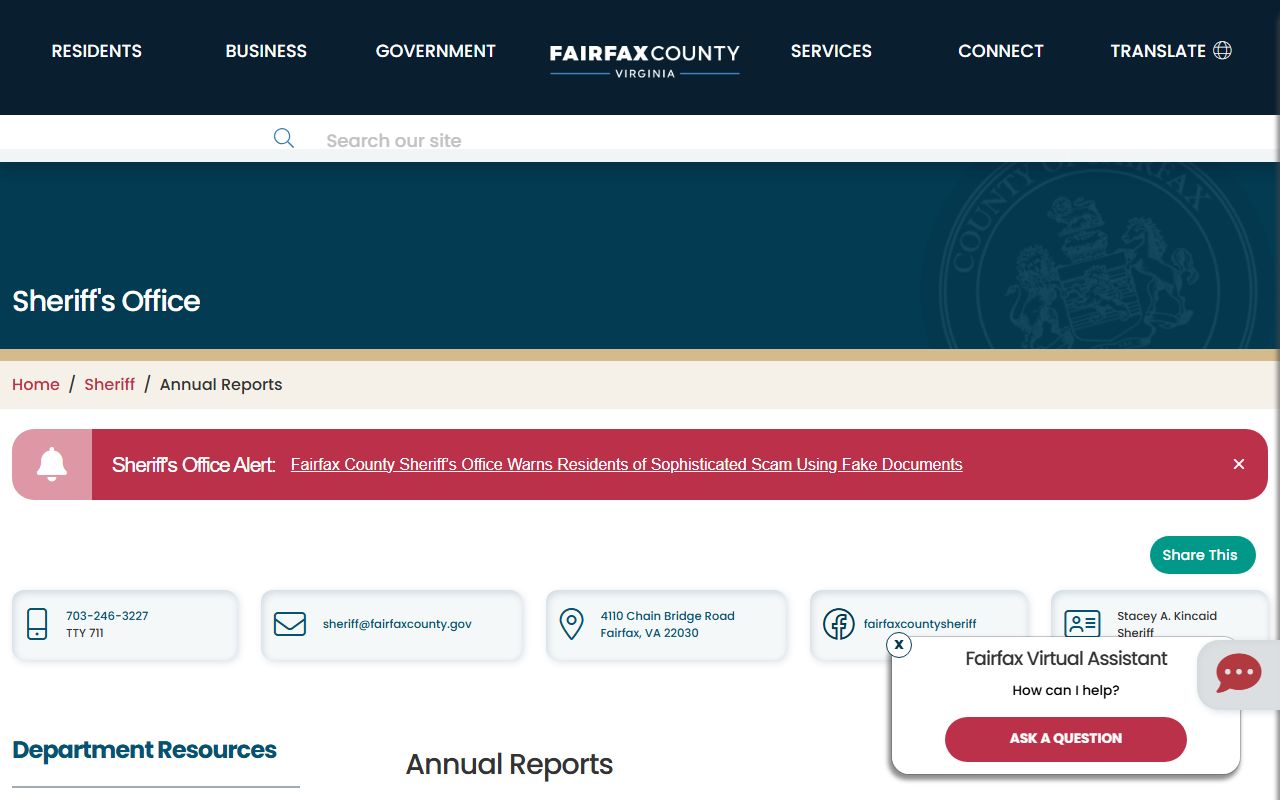Viewport: 1280px width, 800px height.
Task: Click the Department Resources heading
Action: 145,750
